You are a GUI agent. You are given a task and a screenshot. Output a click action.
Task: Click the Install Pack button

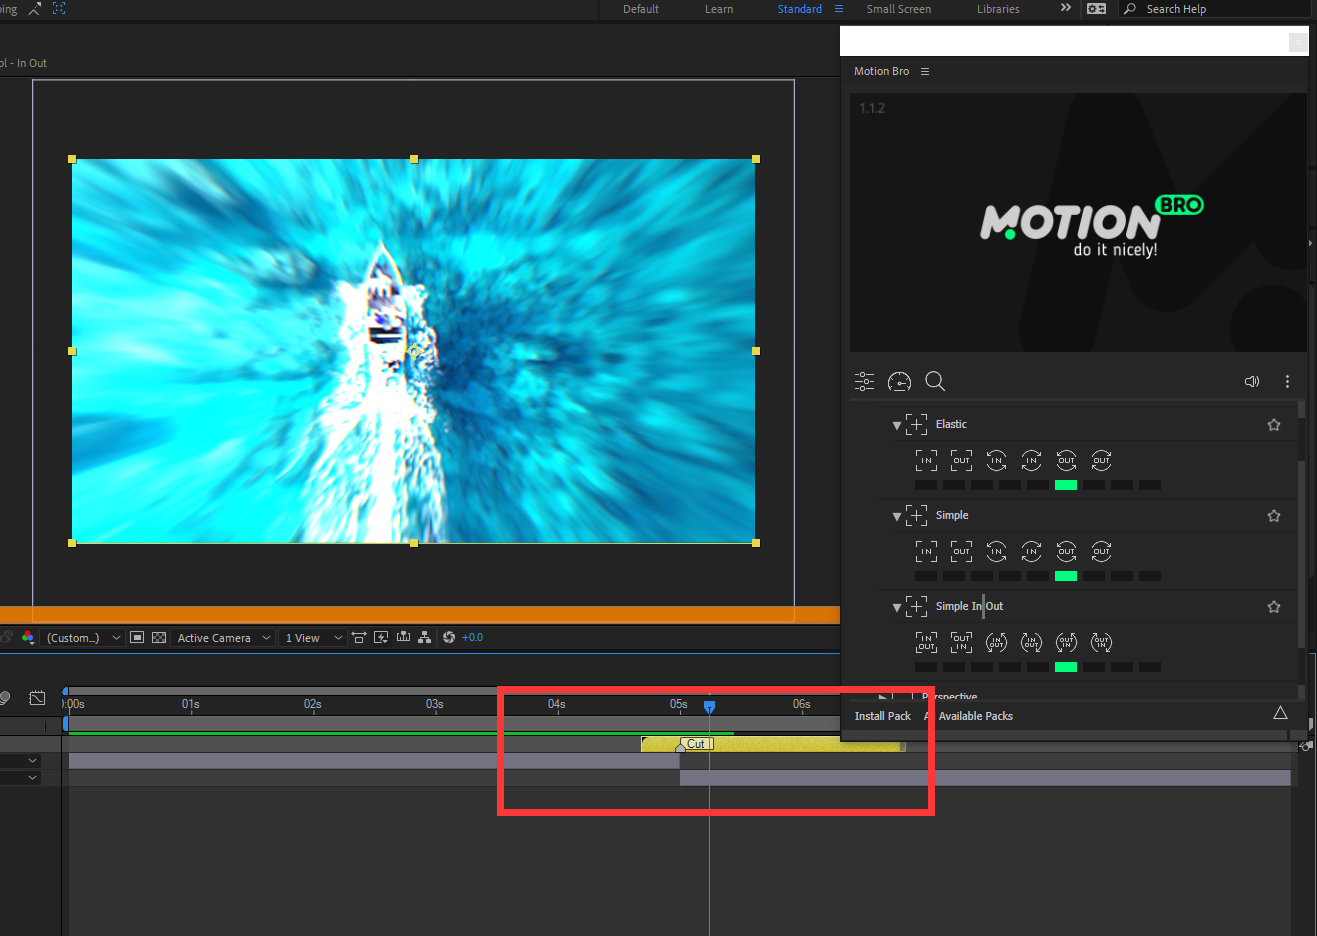pyautogui.click(x=882, y=716)
